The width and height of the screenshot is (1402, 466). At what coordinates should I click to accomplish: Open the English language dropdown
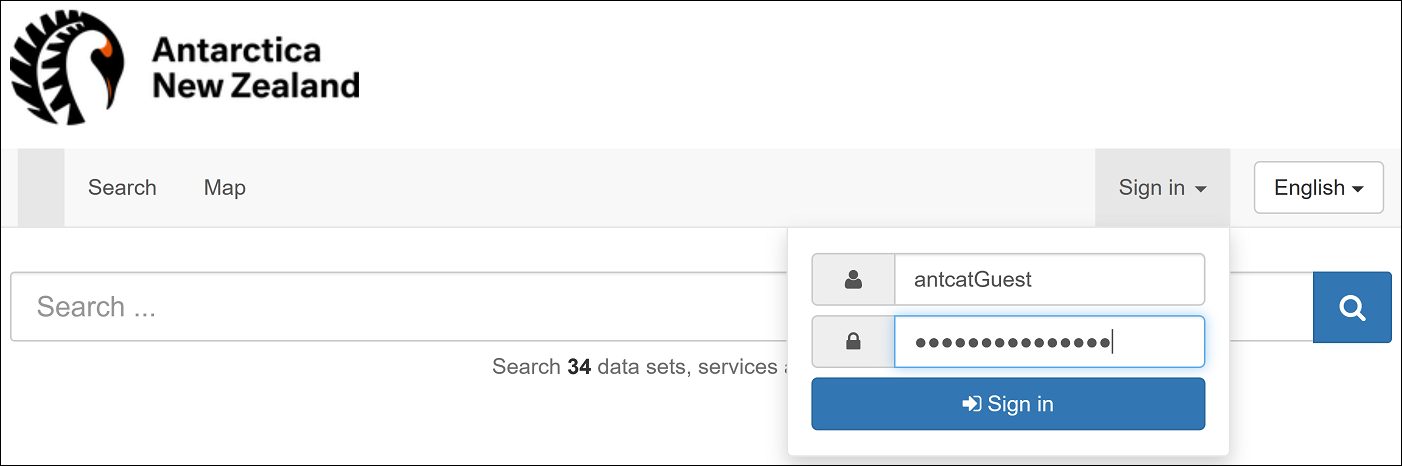click(1319, 188)
